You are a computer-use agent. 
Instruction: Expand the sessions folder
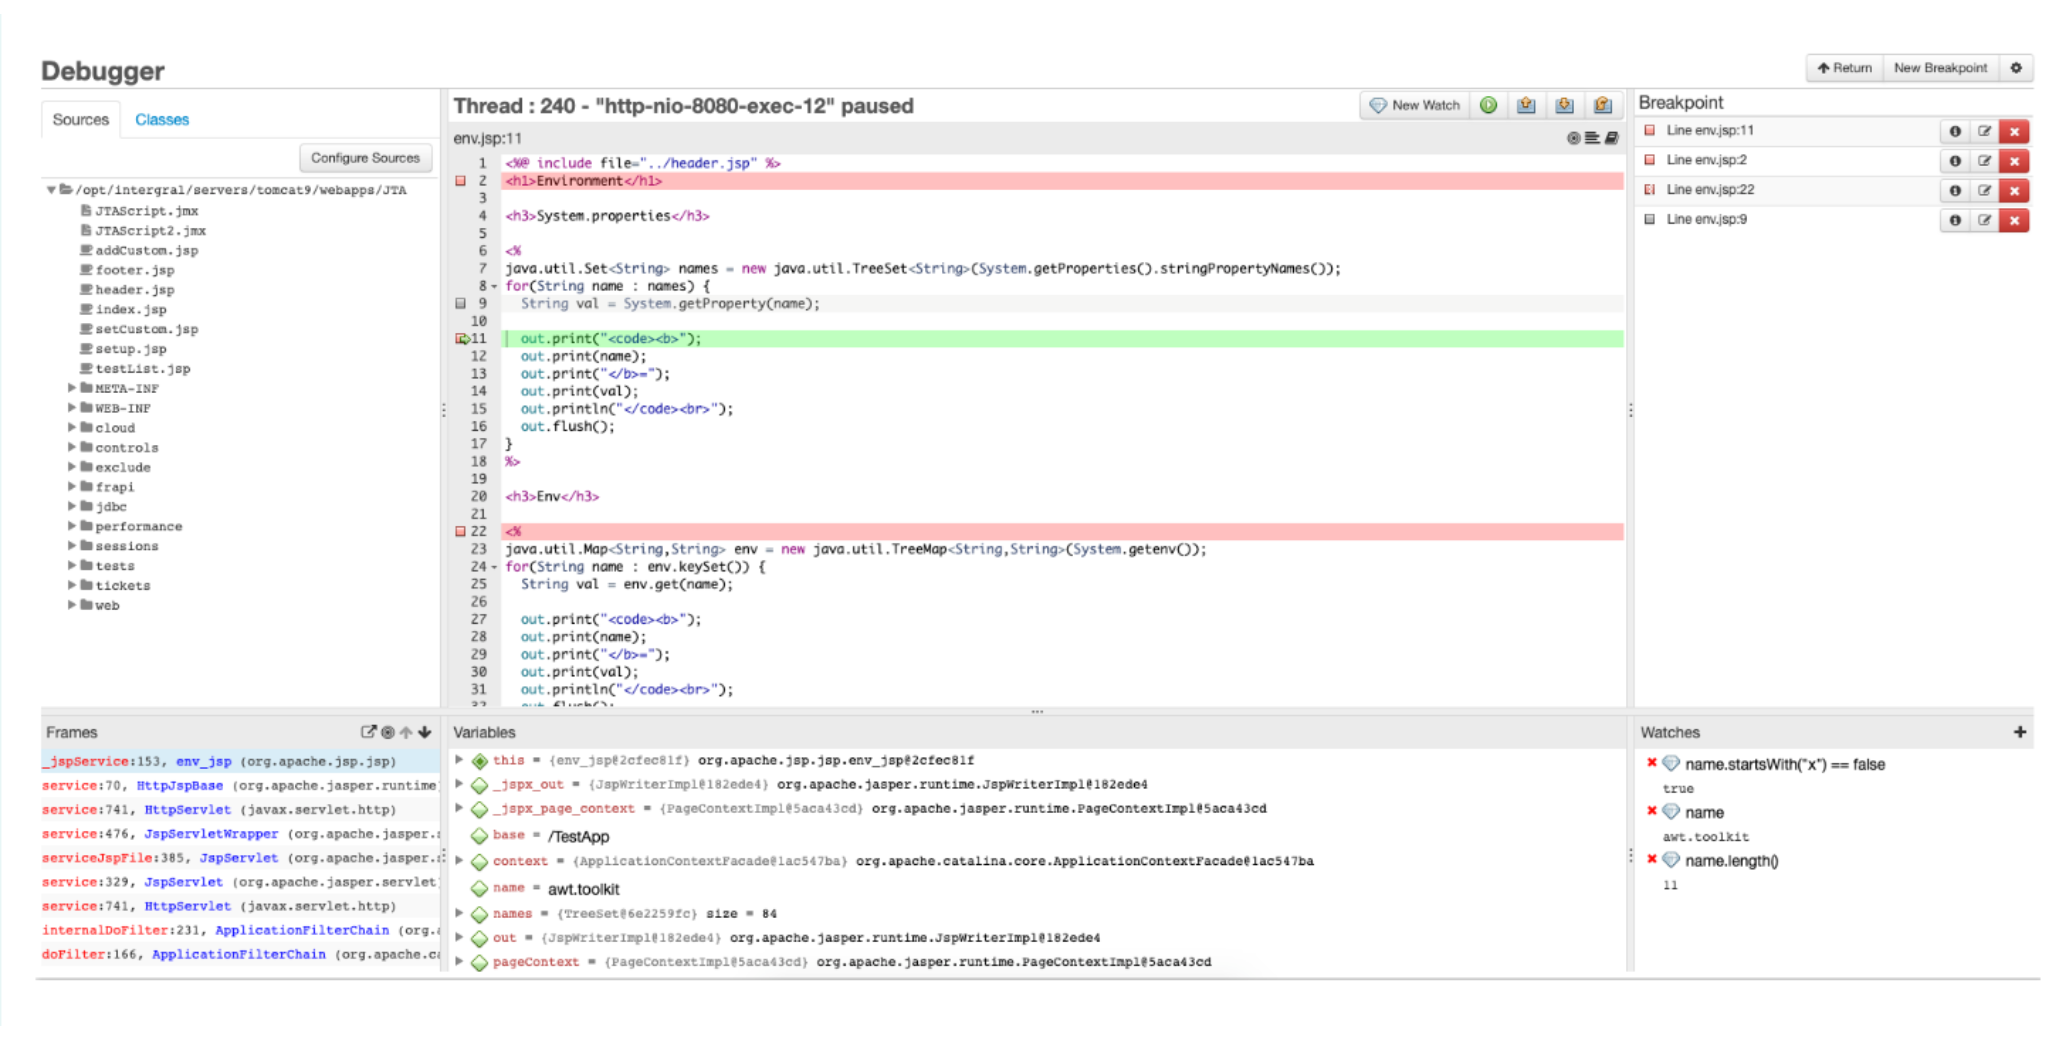coord(72,546)
